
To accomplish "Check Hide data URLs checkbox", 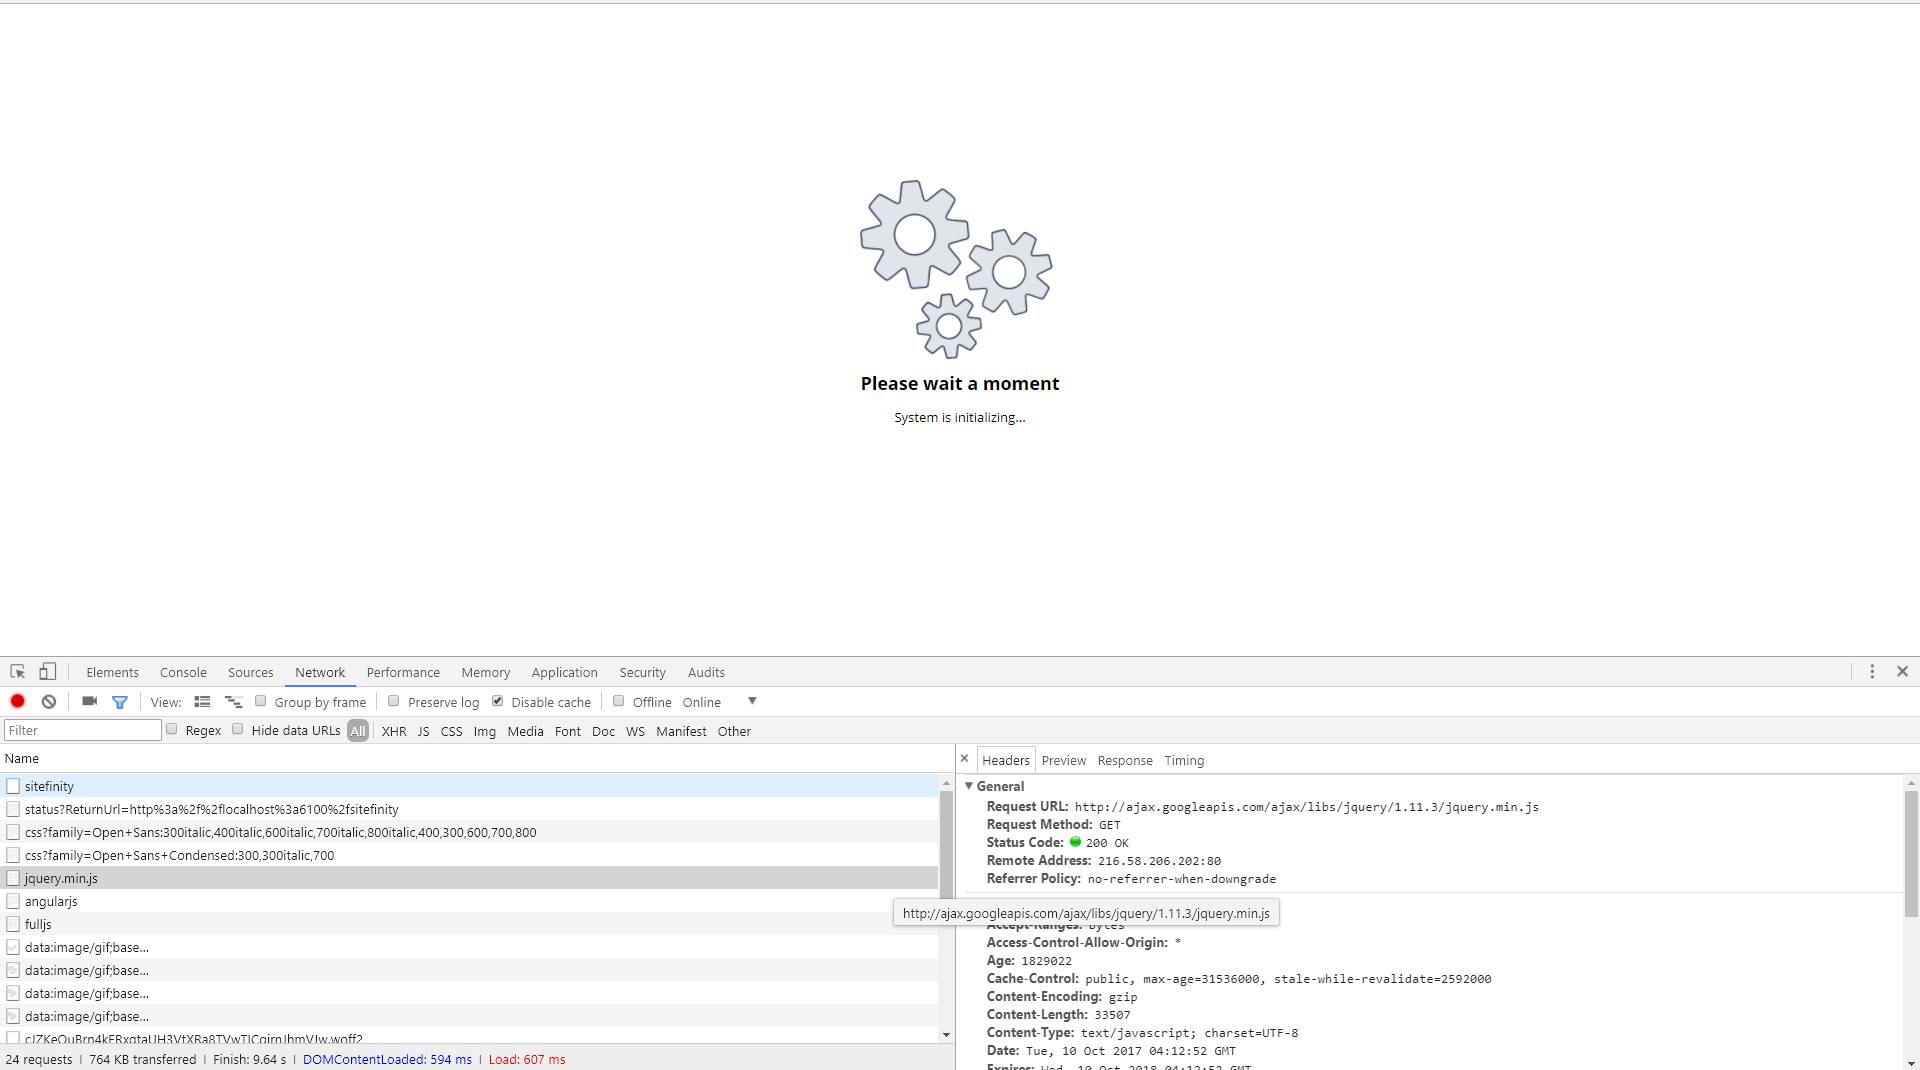I will click(238, 729).
